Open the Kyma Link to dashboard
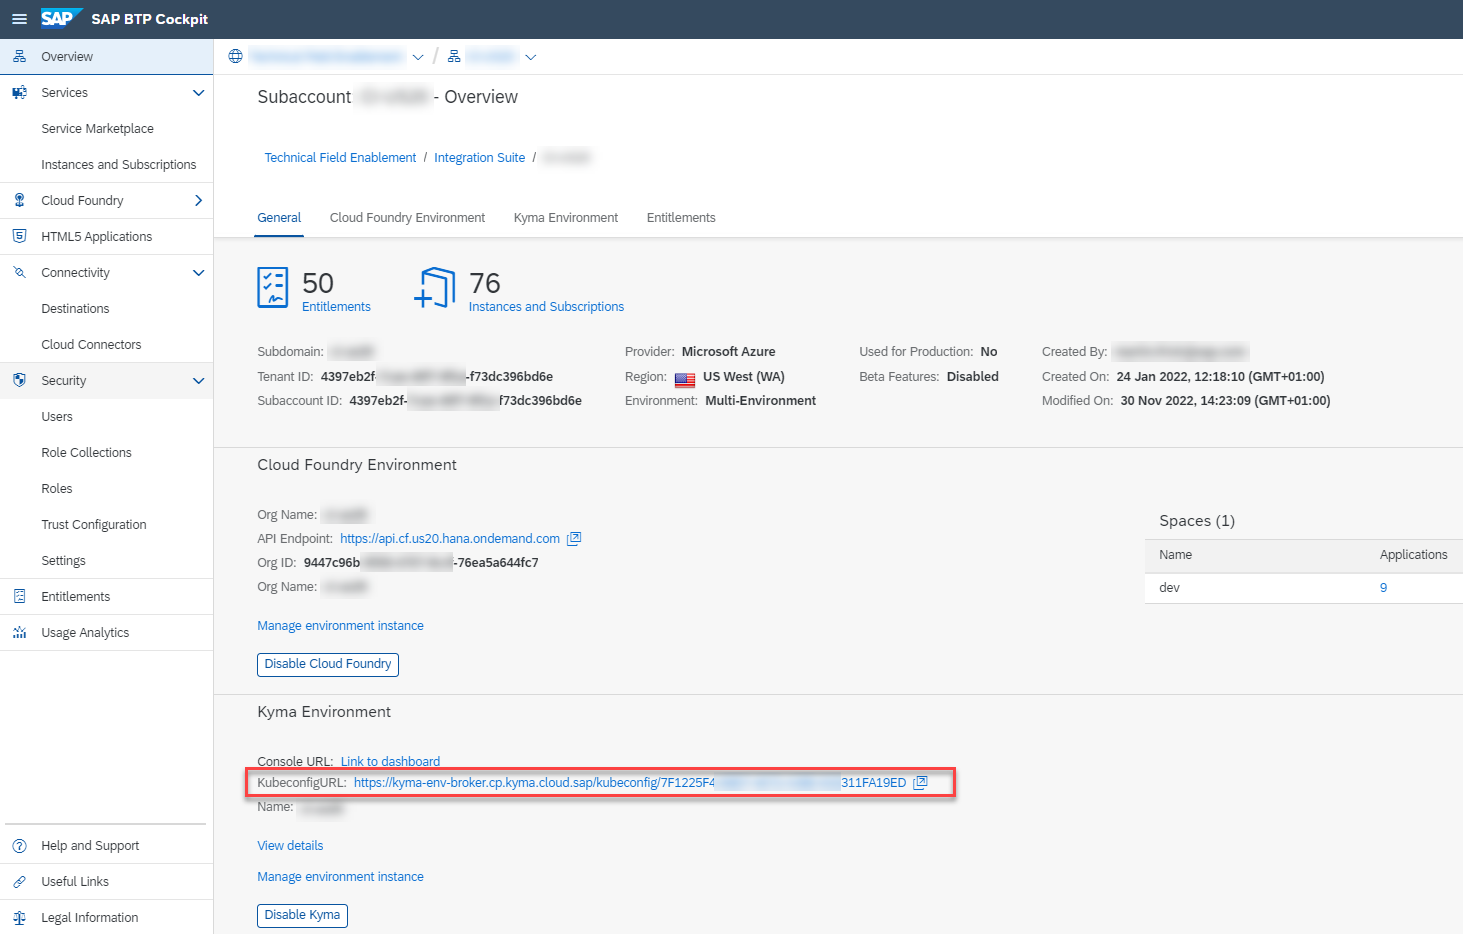Viewport: 1463px width, 934px height. pos(390,762)
